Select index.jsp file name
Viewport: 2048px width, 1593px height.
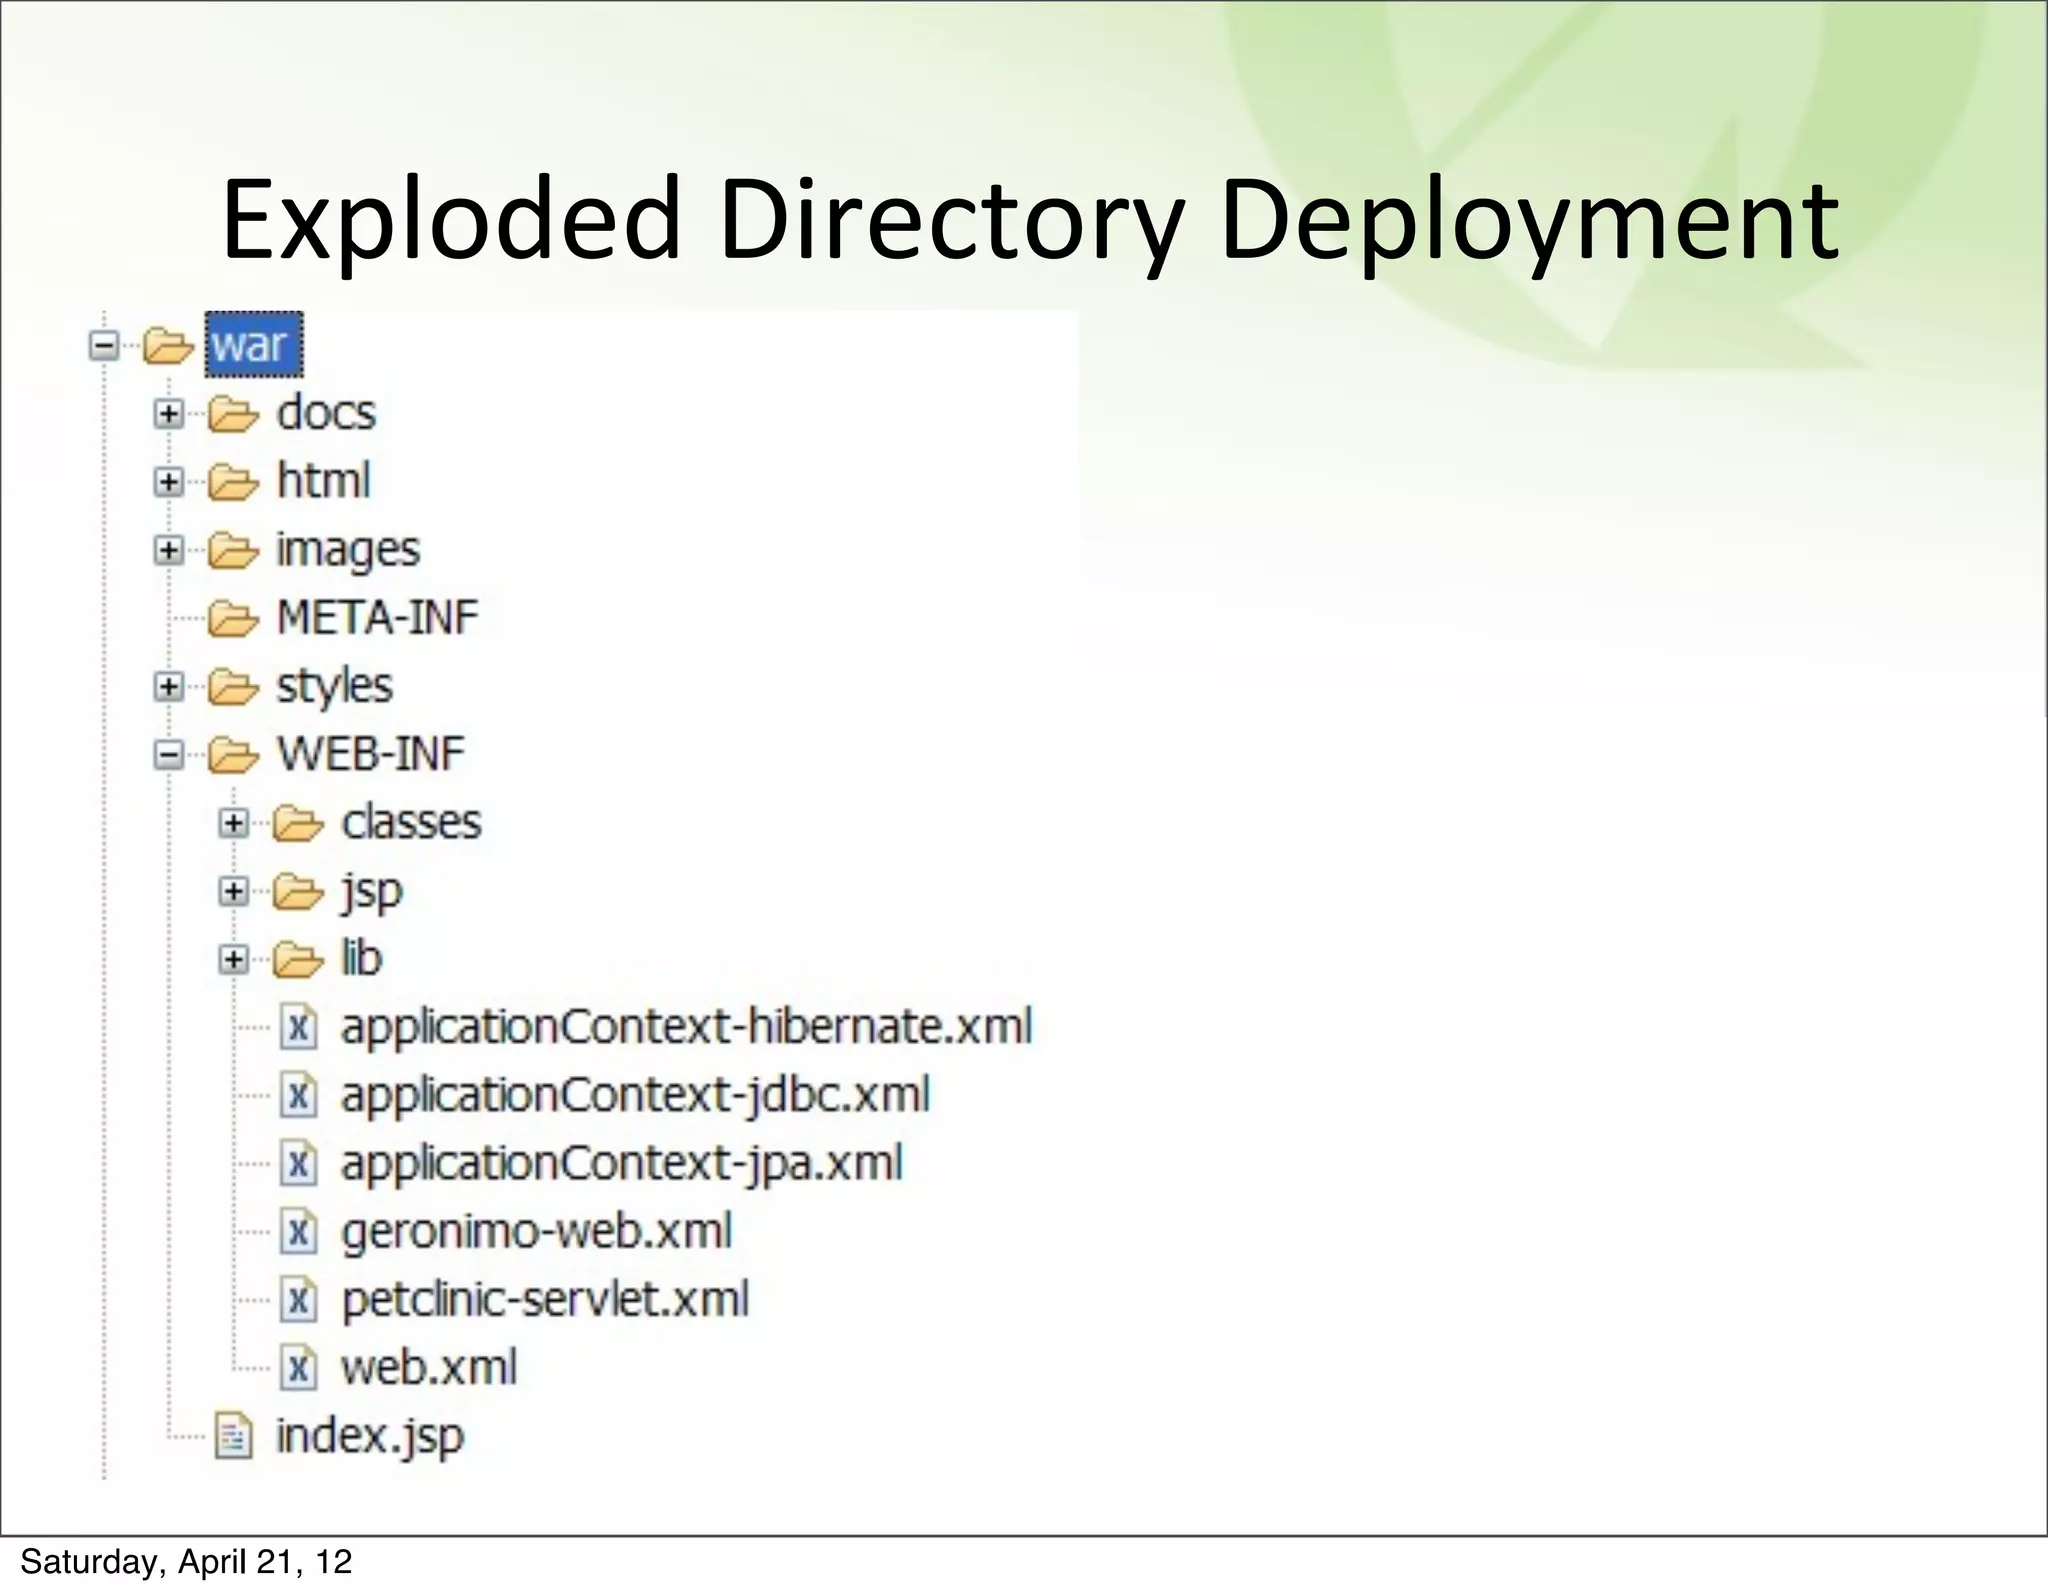click(370, 1438)
